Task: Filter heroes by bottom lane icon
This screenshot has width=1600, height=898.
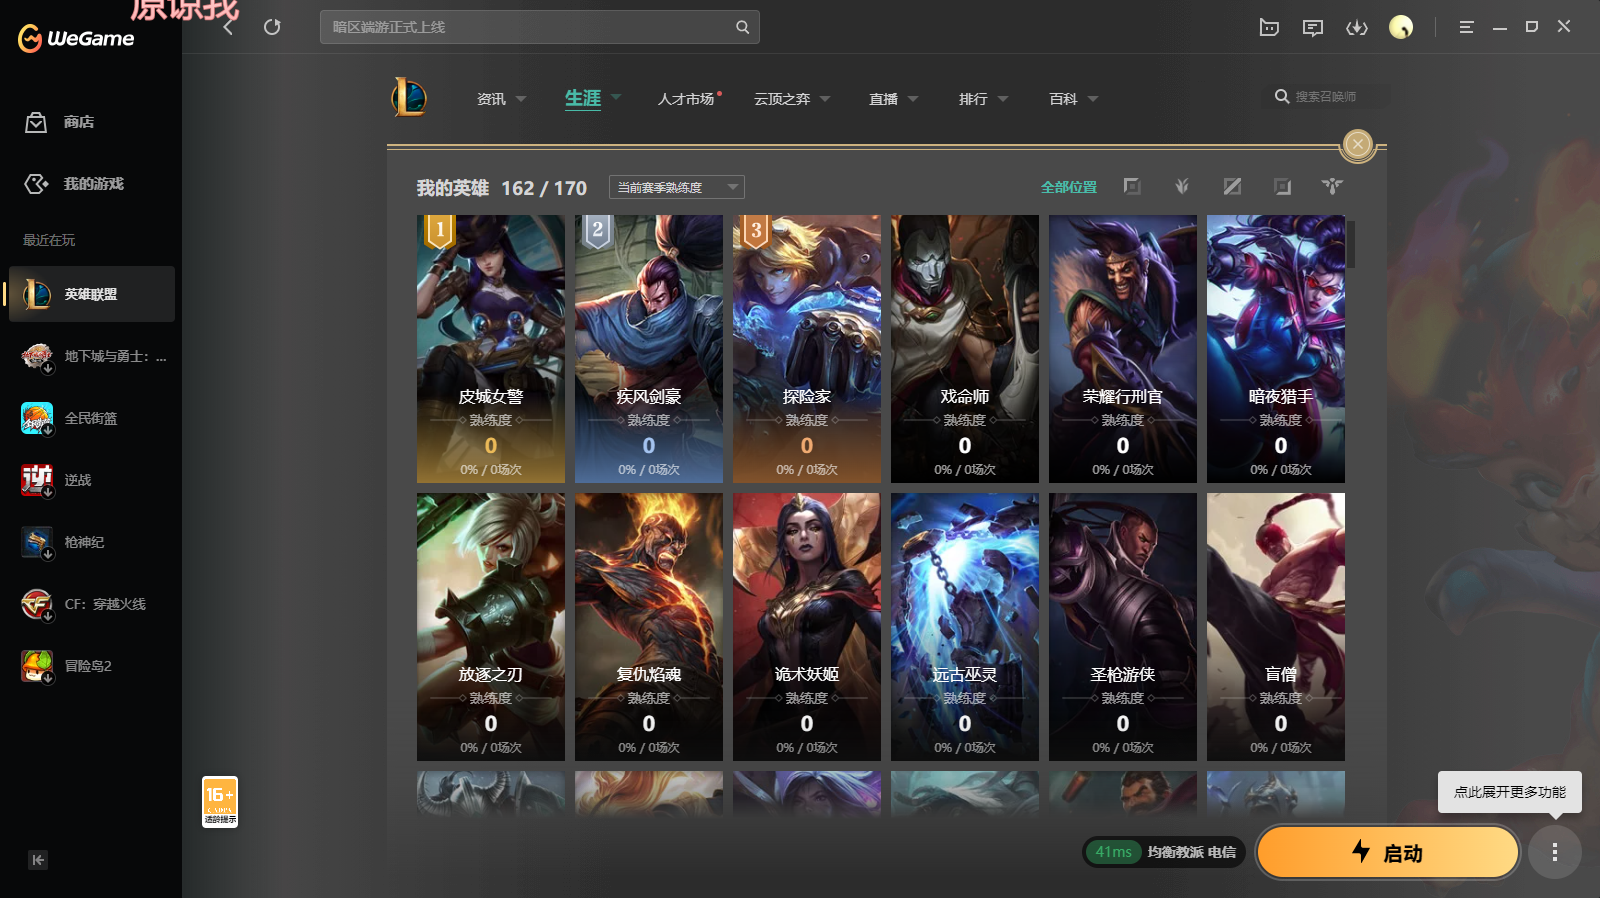Action: tap(1282, 187)
